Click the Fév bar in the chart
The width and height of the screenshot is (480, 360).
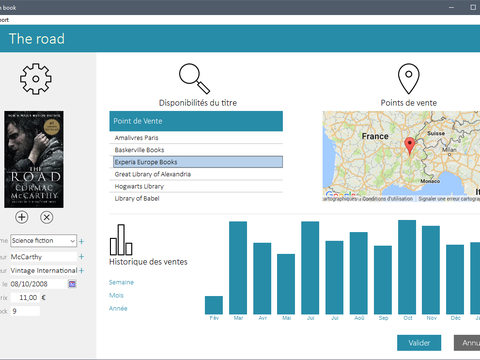point(214,305)
